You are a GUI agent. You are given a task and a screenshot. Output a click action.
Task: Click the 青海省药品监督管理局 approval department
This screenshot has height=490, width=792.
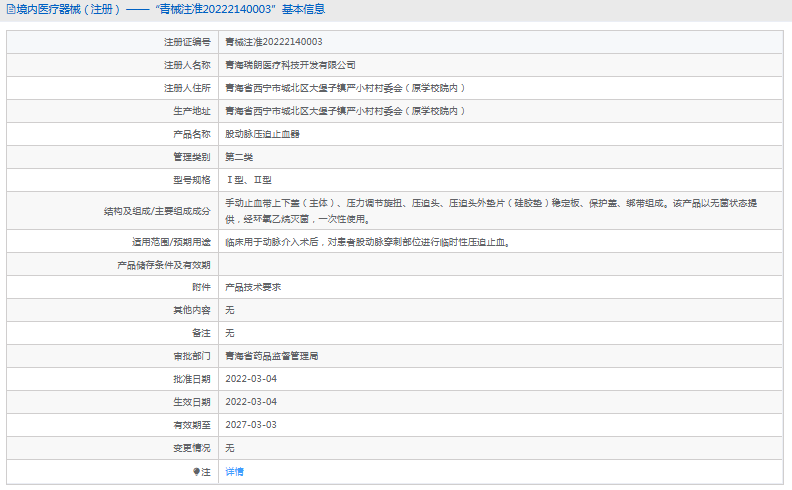point(272,356)
